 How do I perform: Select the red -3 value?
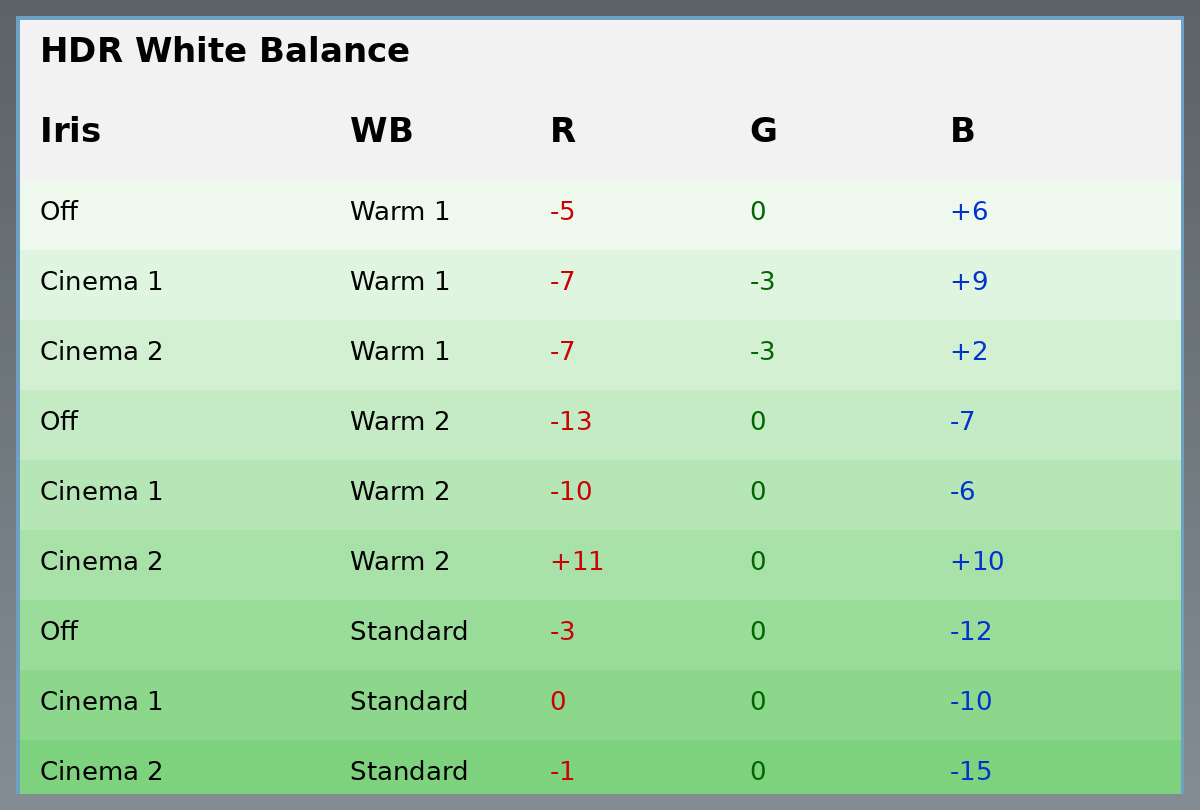click(x=562, y=633)
